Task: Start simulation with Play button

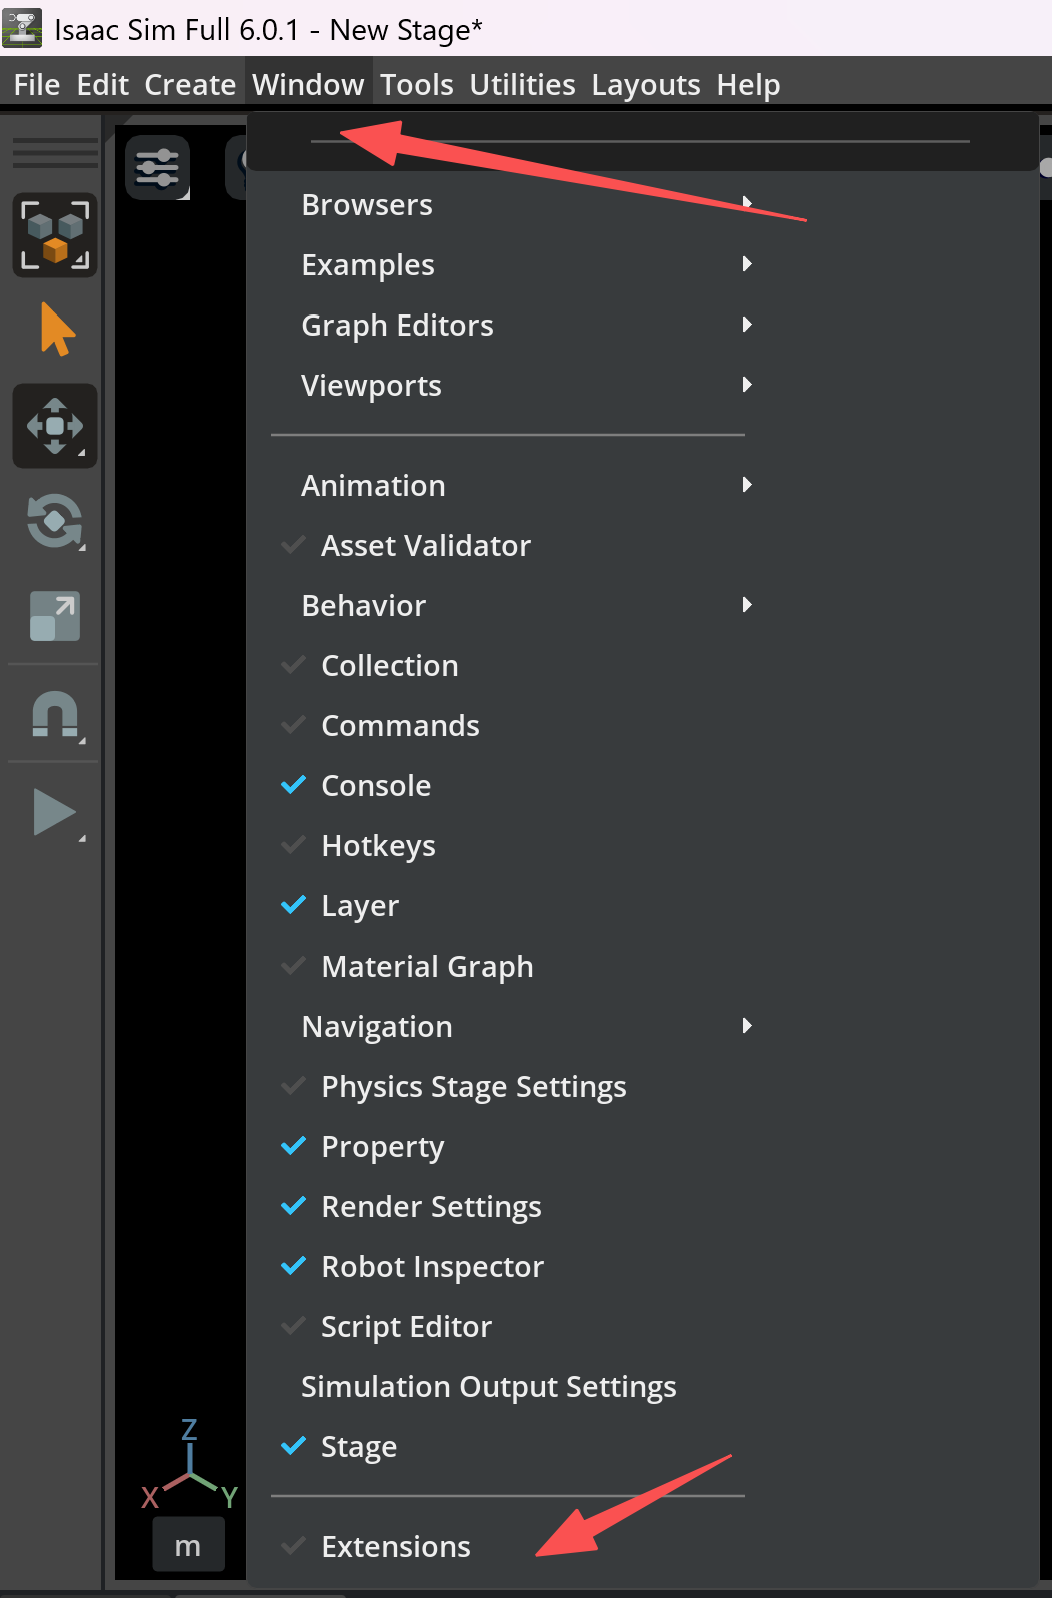Action: [56, 812]
